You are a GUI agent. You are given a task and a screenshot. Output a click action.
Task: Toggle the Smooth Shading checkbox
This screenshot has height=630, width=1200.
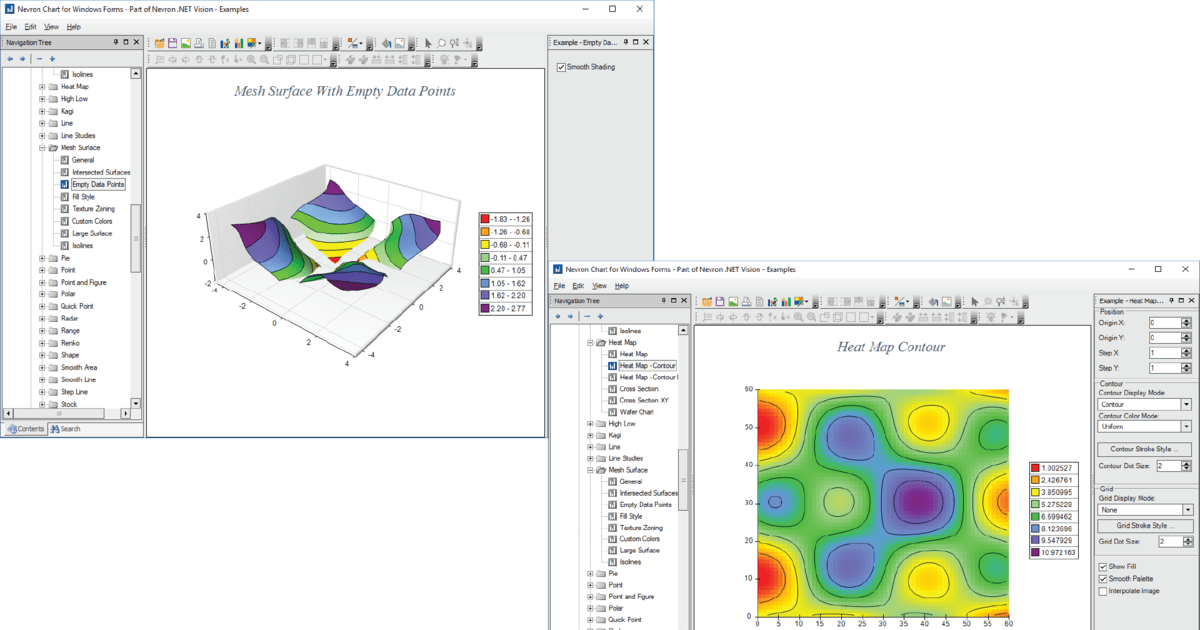pos(561,67)
